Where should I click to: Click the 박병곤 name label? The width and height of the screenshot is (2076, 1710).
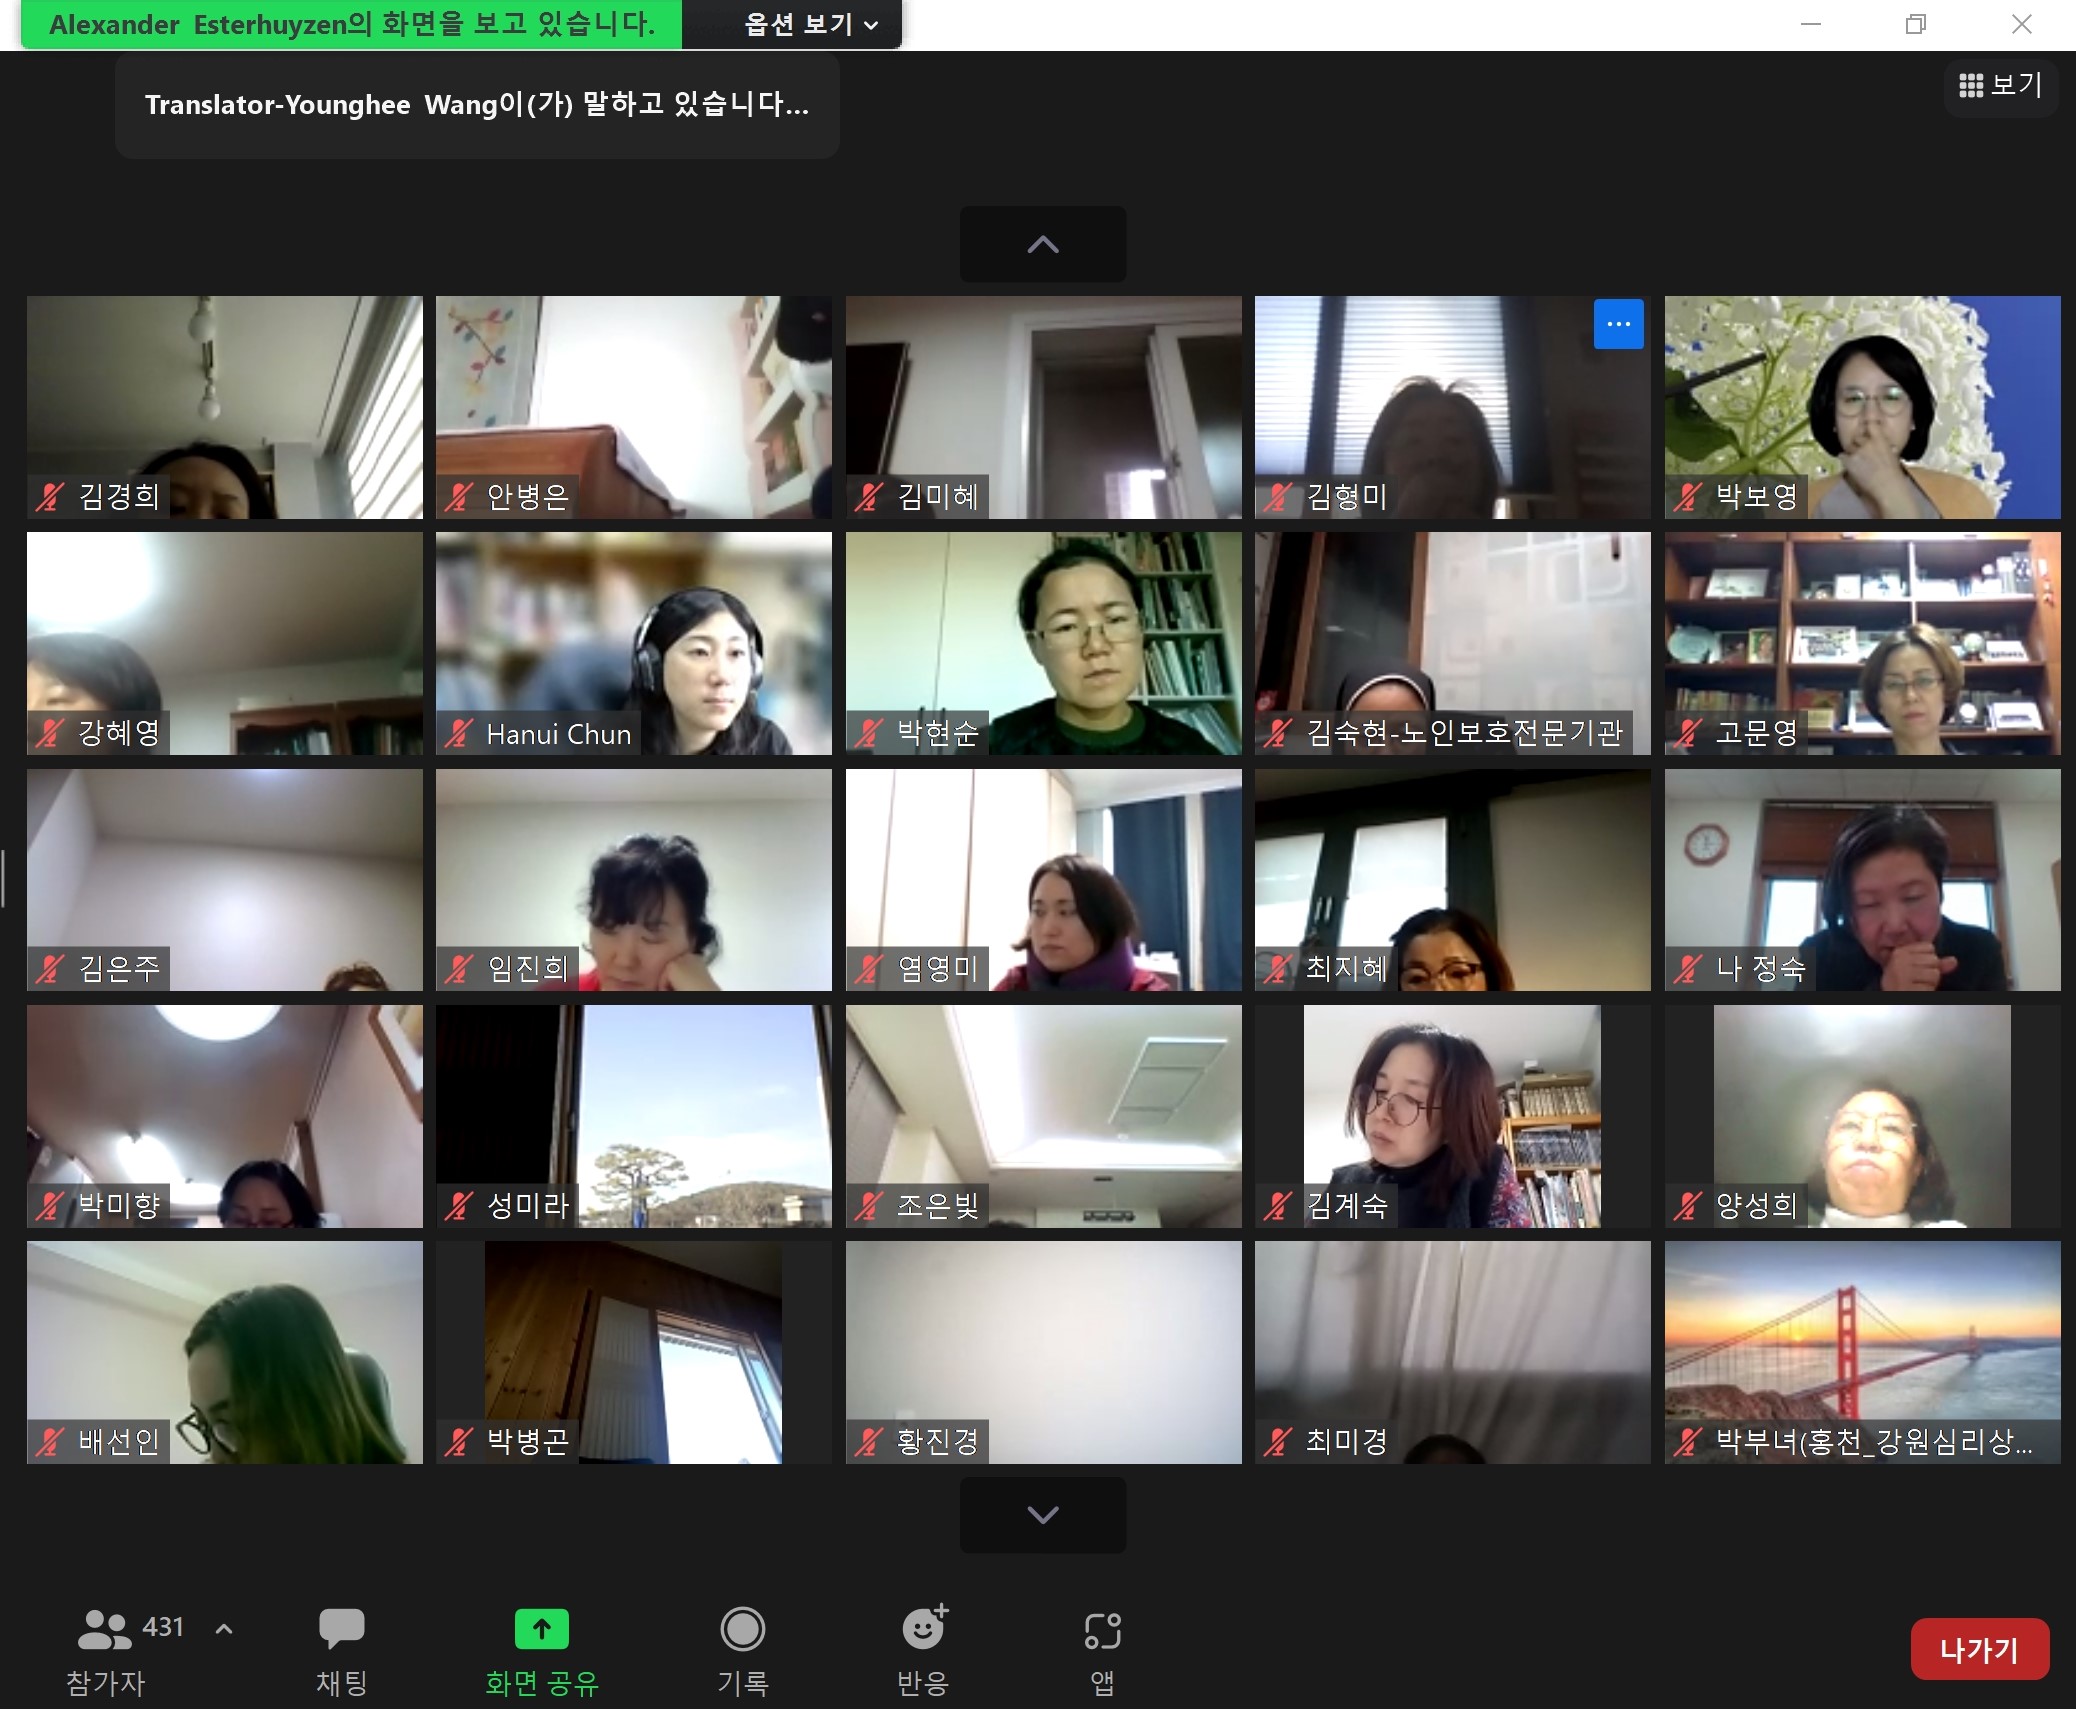click(528, 1442)
